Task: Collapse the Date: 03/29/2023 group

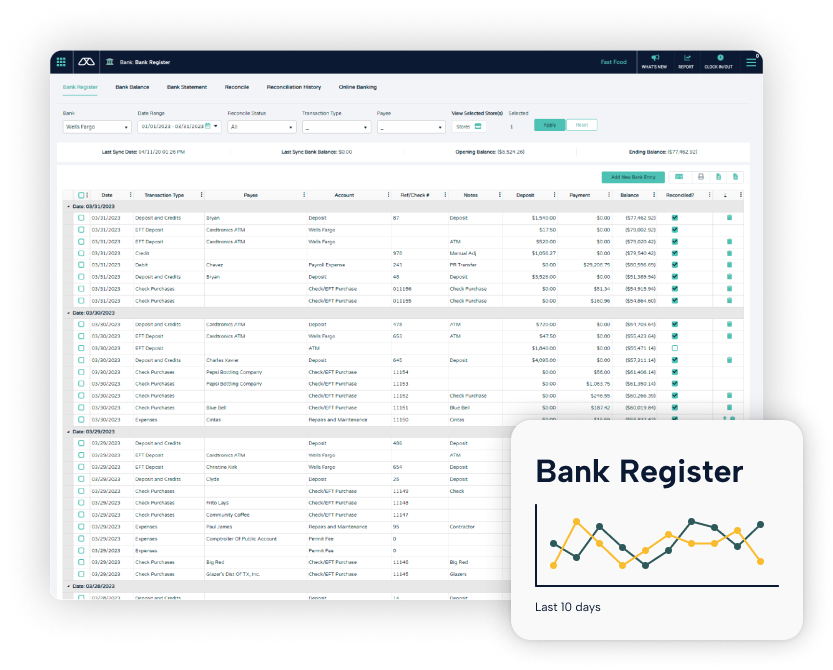Action: tap(69, 432)
